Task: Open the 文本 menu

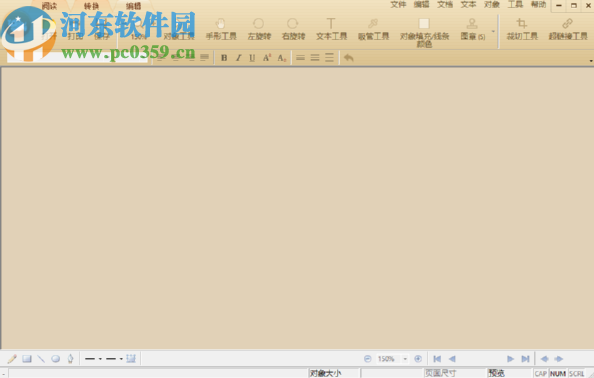Action: 468,5
